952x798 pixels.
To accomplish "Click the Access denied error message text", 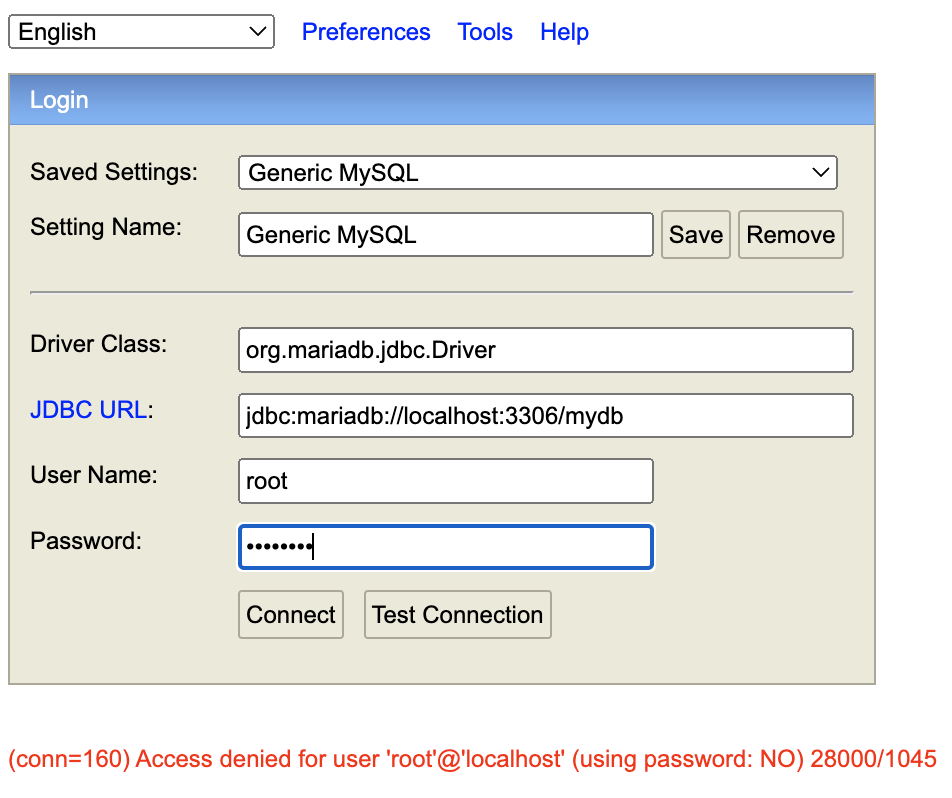I will pos(472,759).
